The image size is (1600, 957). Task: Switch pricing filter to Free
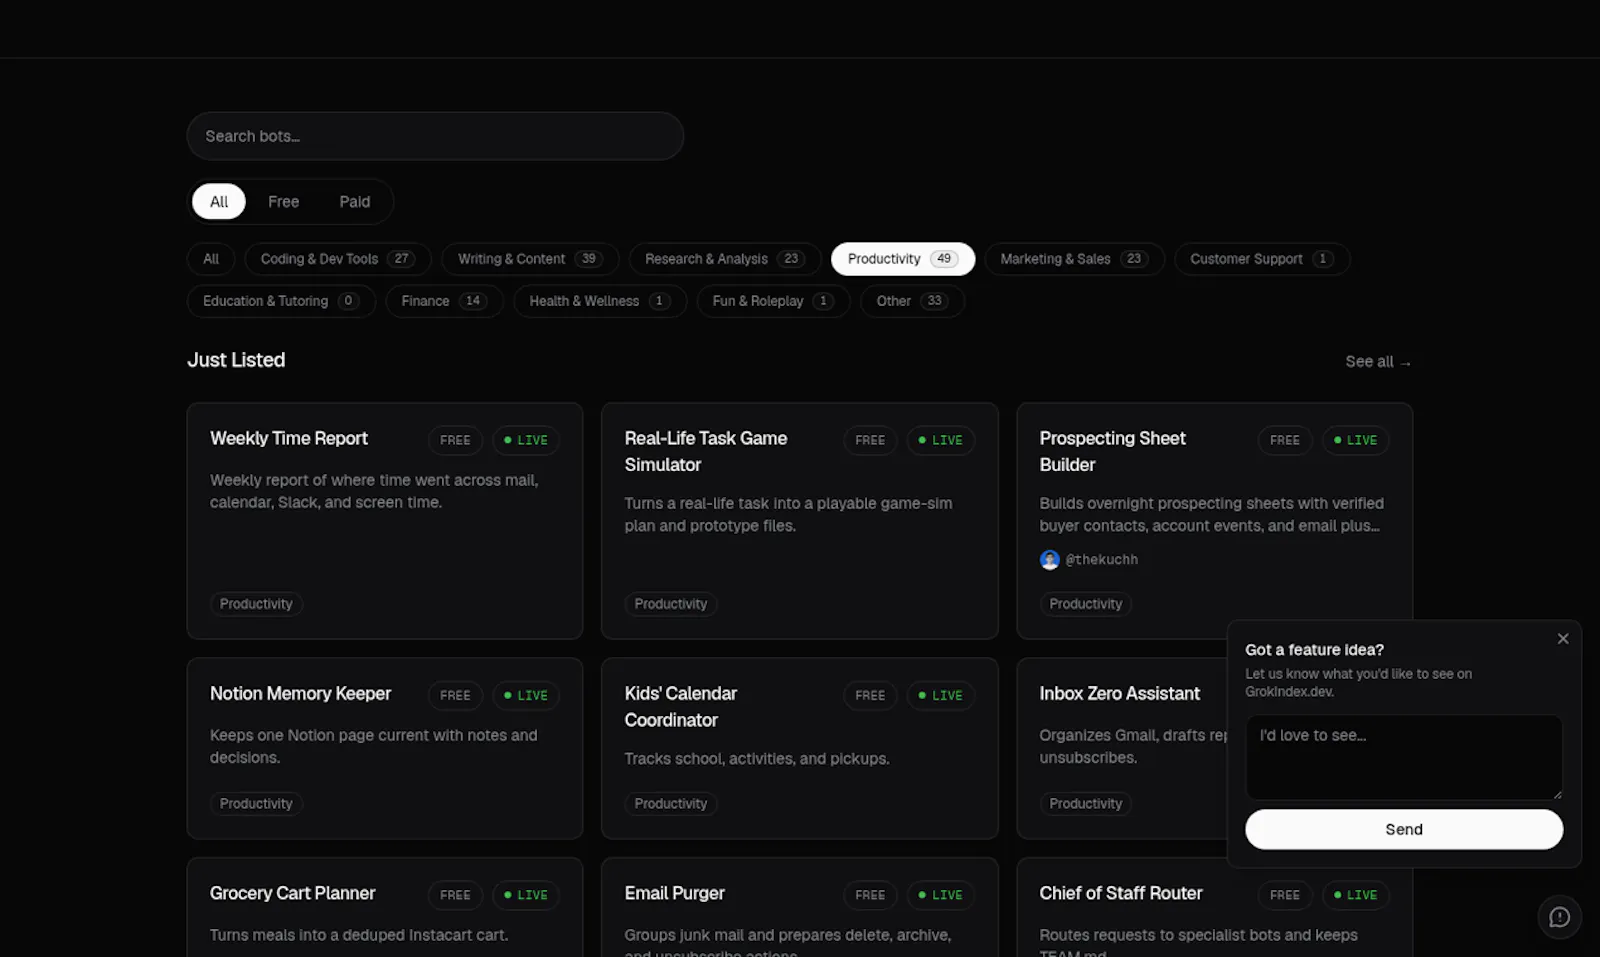pos(283,202)
